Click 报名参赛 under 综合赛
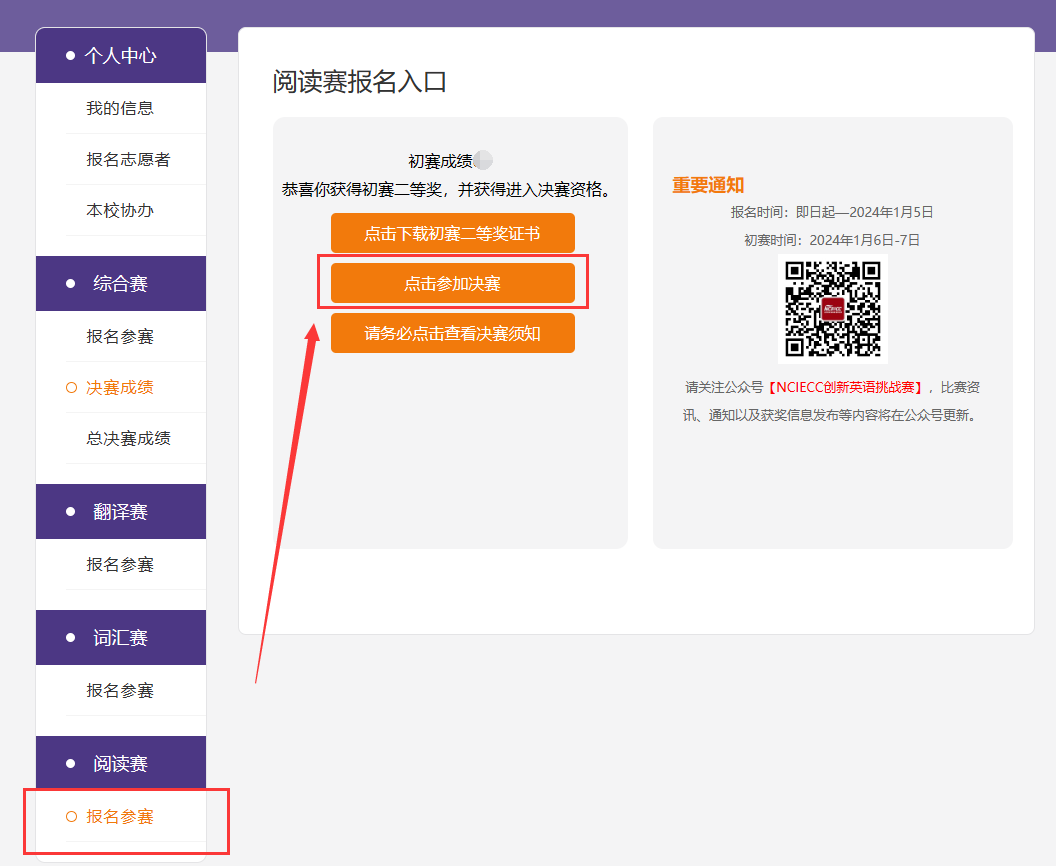Image resolution: width=1056 pixels, height=866 pixels. (x=120, y=337)
